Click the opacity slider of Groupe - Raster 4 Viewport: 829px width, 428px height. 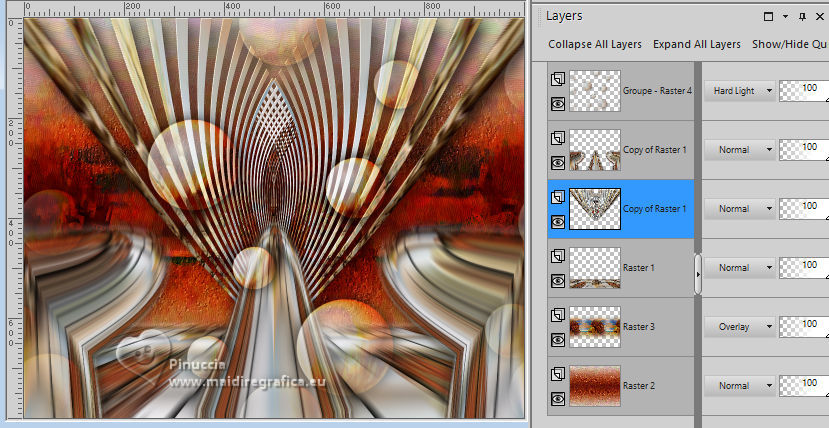(803, 91)
